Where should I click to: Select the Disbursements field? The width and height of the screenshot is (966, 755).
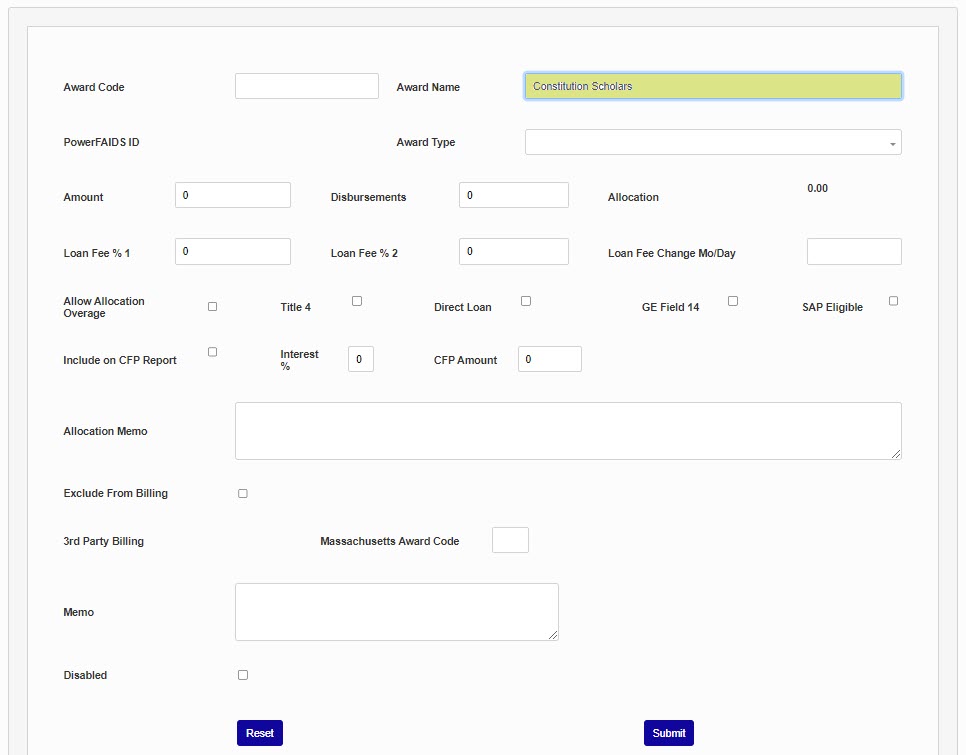[x=513, y=195]
